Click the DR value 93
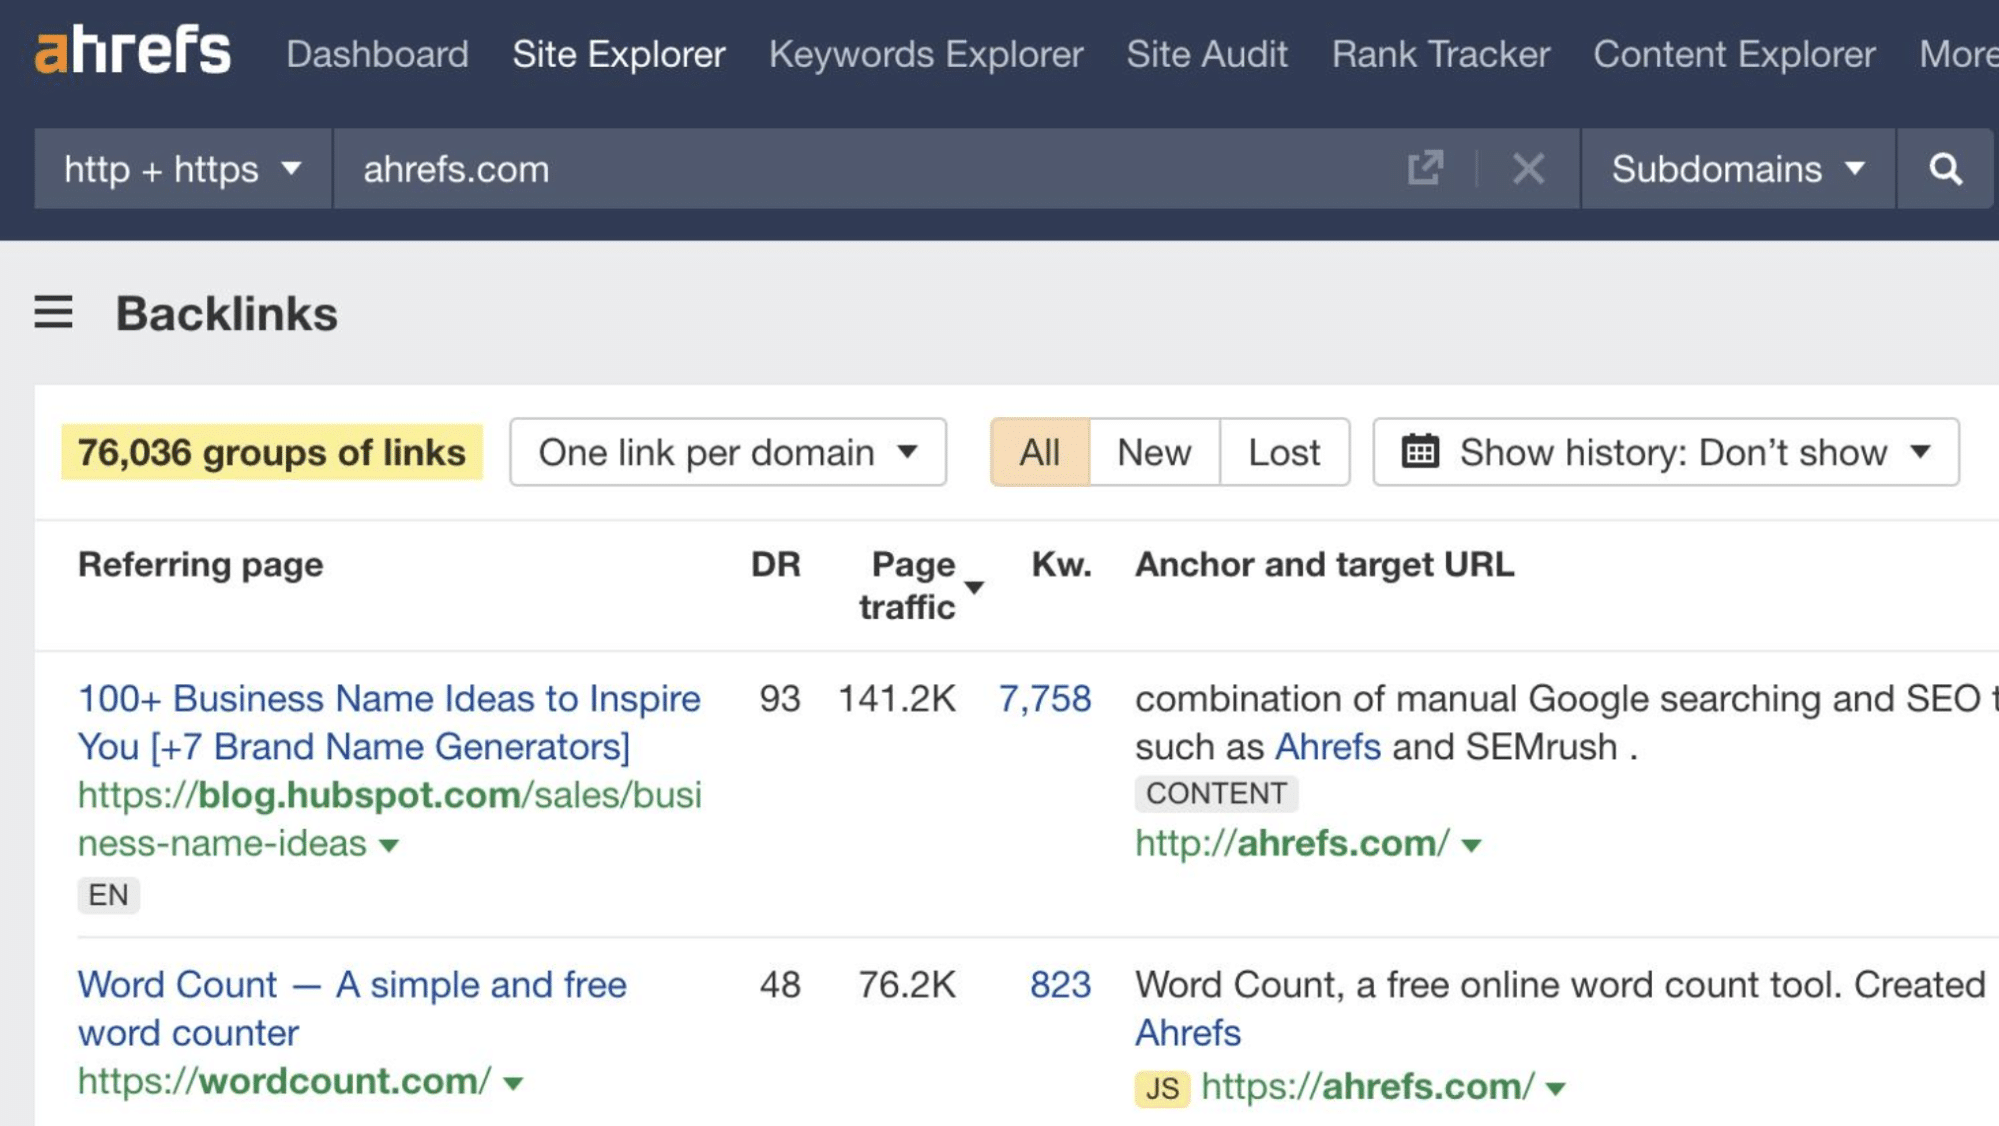Viewport: 1999px width, 1126px height. click(x=780, y=698)
